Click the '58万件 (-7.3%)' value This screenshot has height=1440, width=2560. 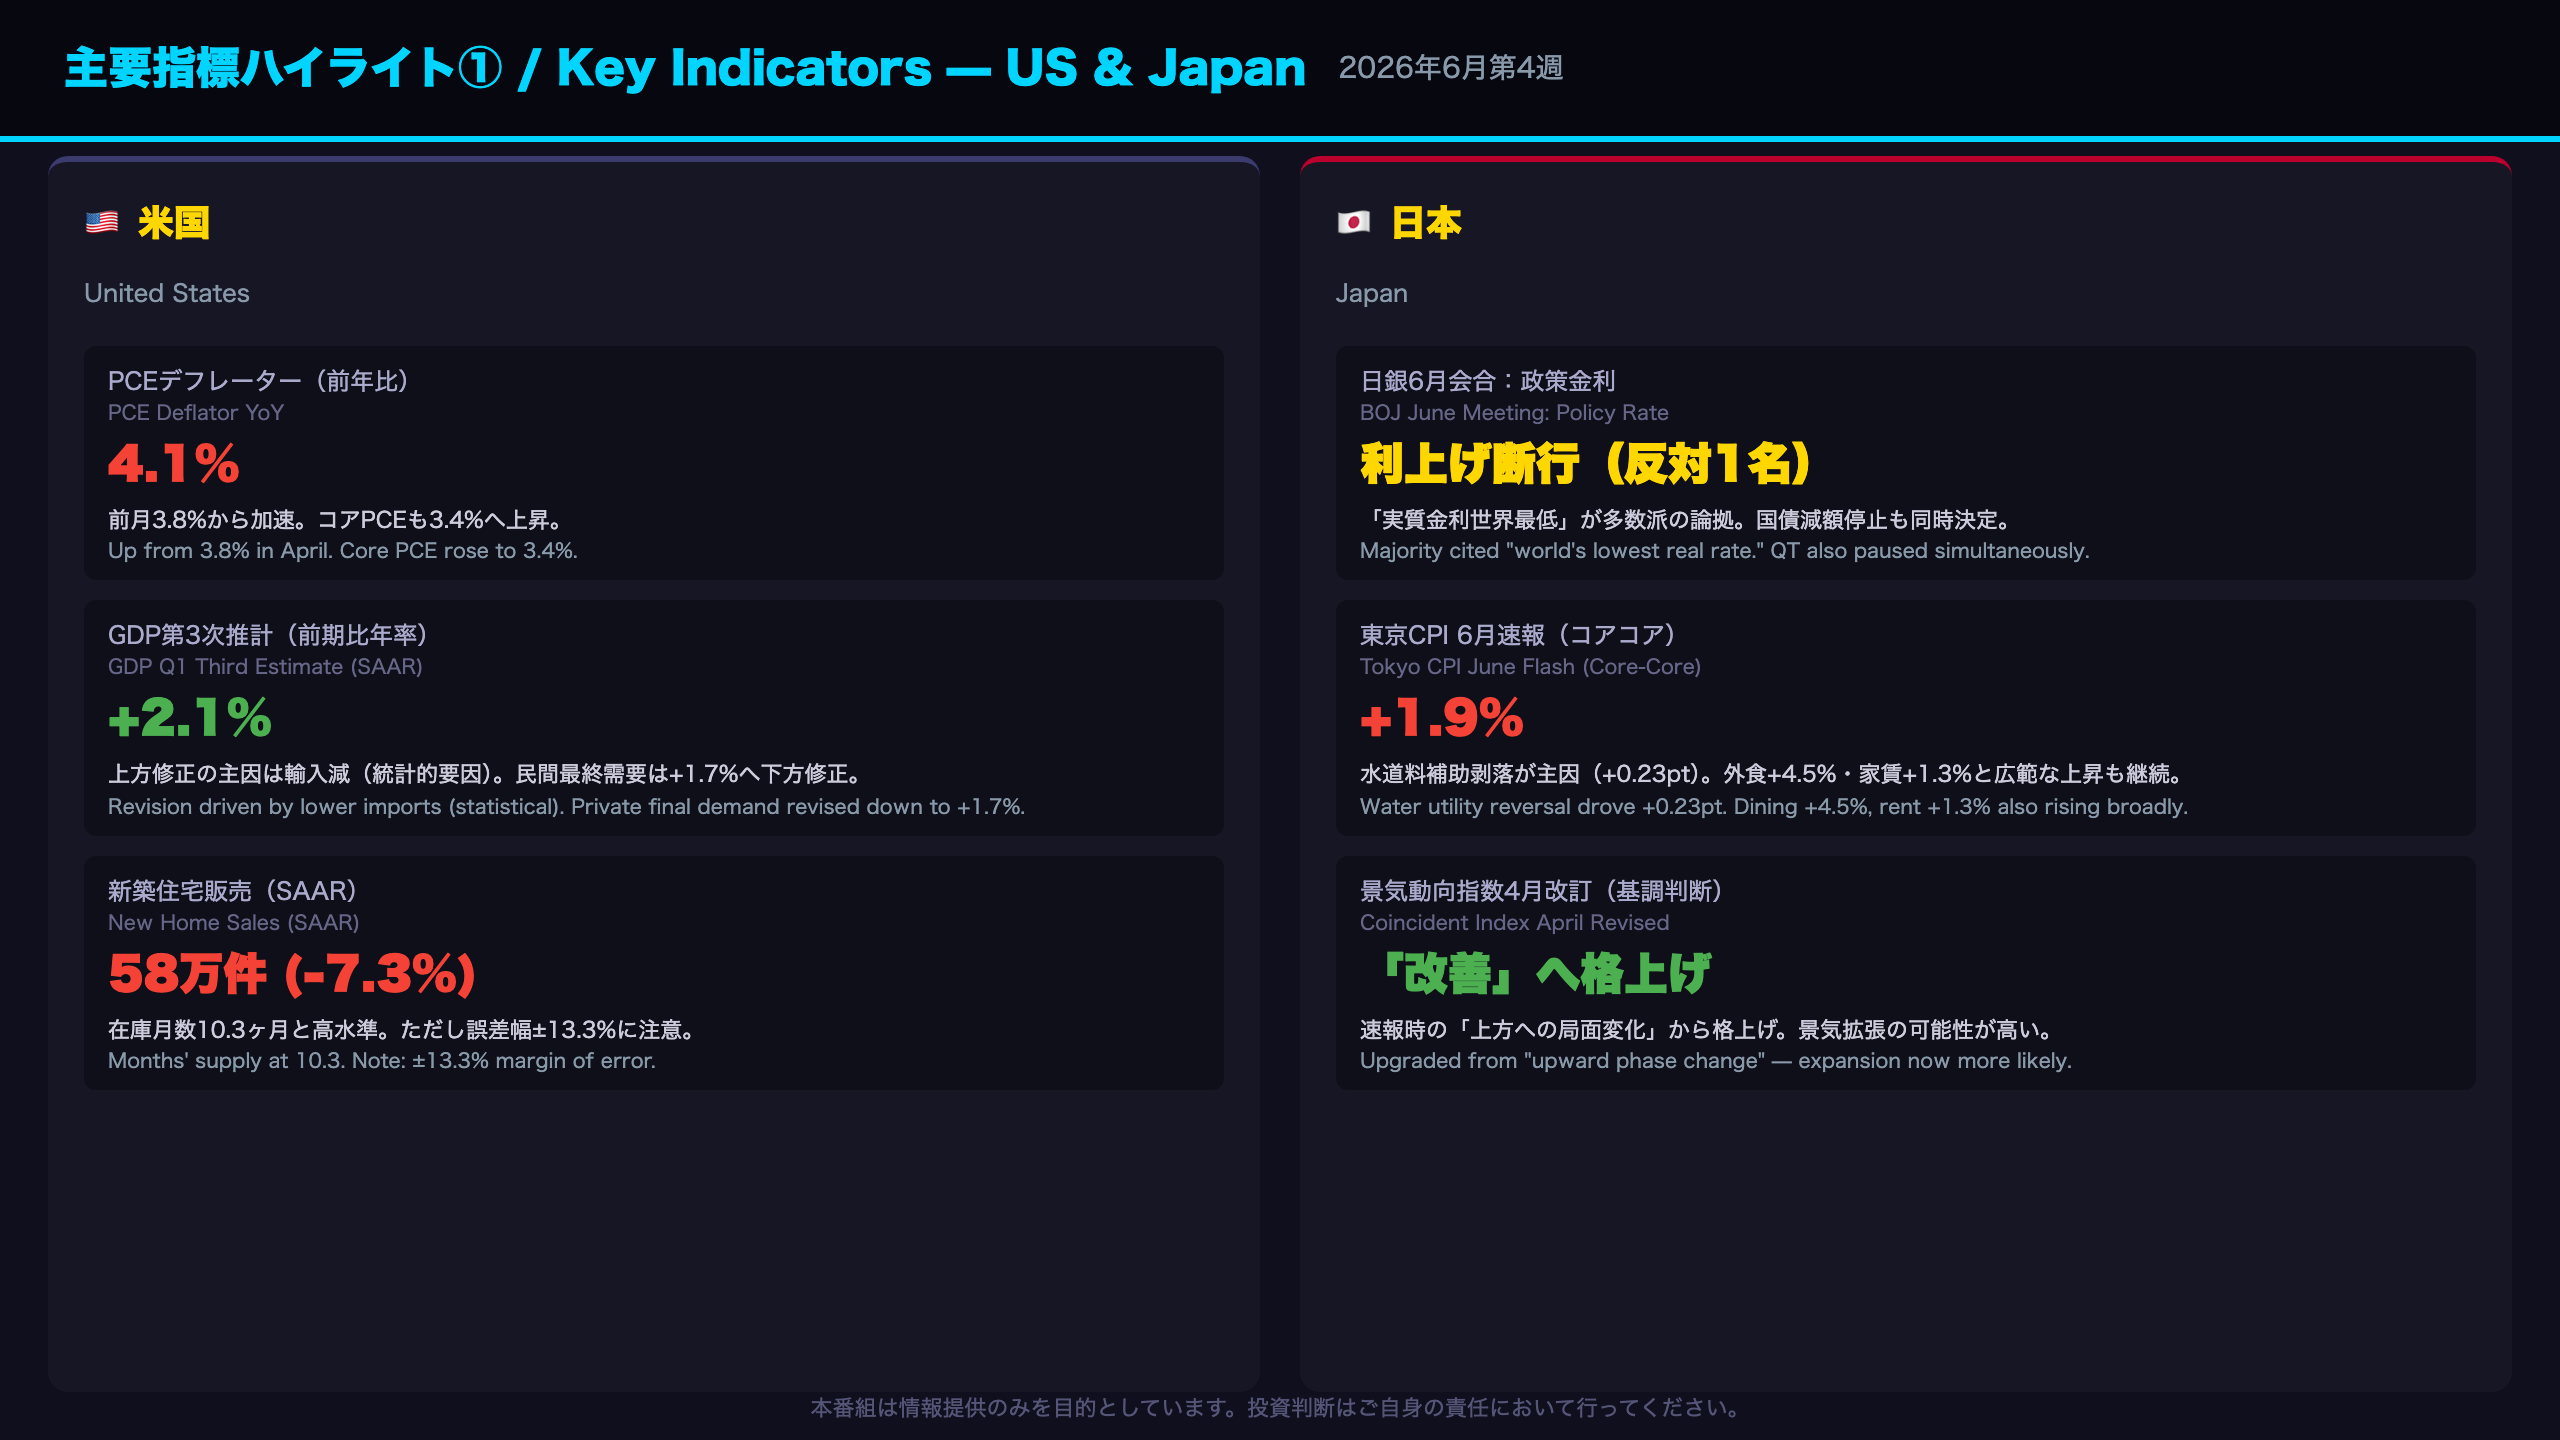292,974
